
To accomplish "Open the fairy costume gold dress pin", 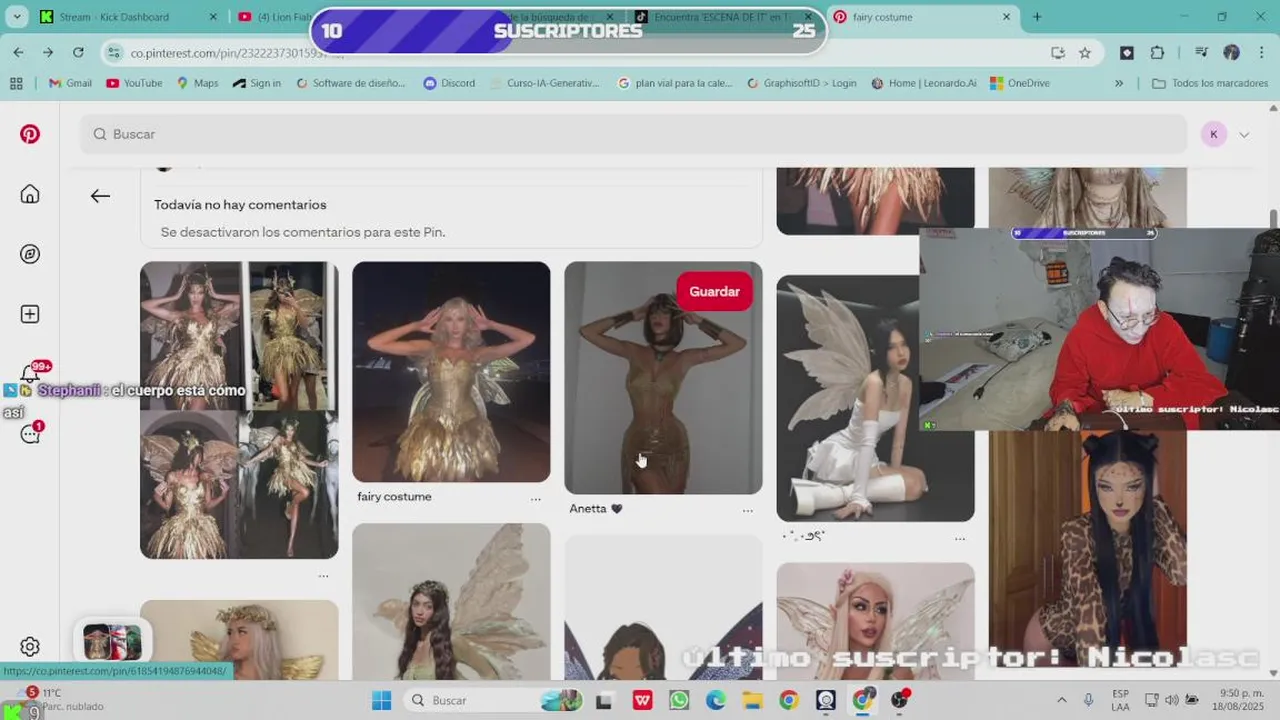I will pos(451,372).
